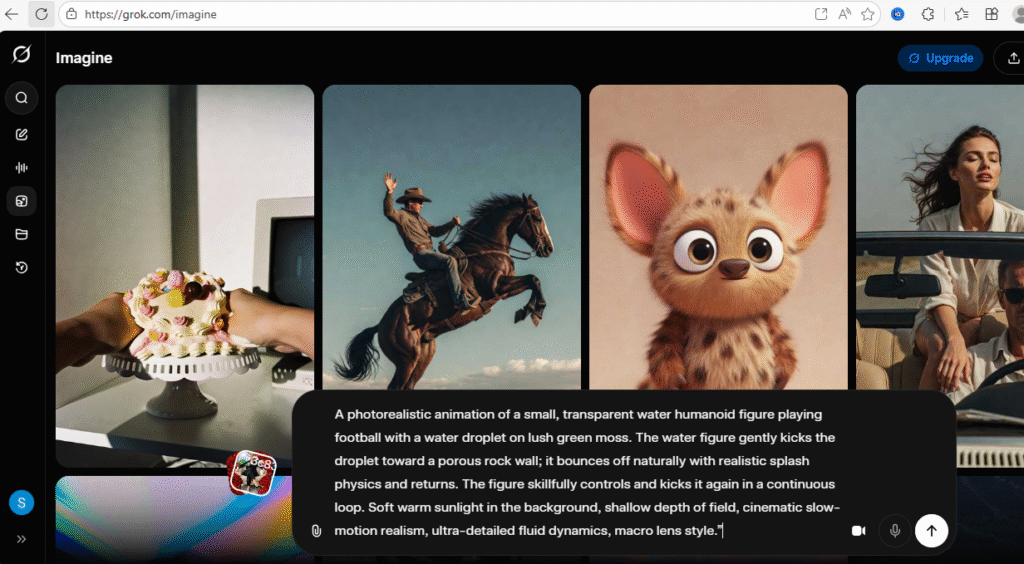Submit the prompt with the up-arrow button
The height and width of the screenshot is (564, 1024).
[x=931, y=531]
